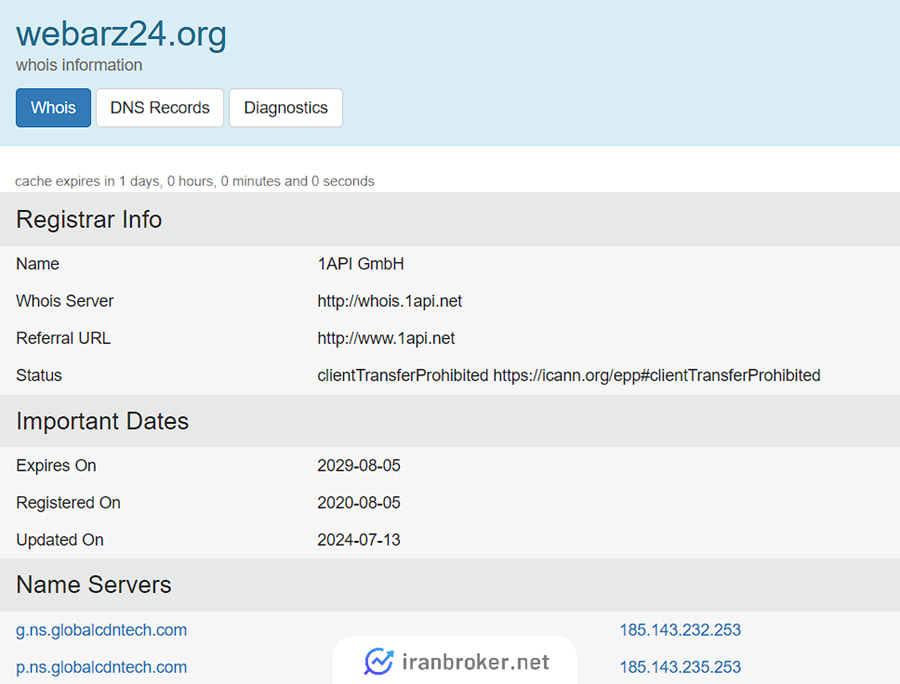Select the Whois tab

53,108
